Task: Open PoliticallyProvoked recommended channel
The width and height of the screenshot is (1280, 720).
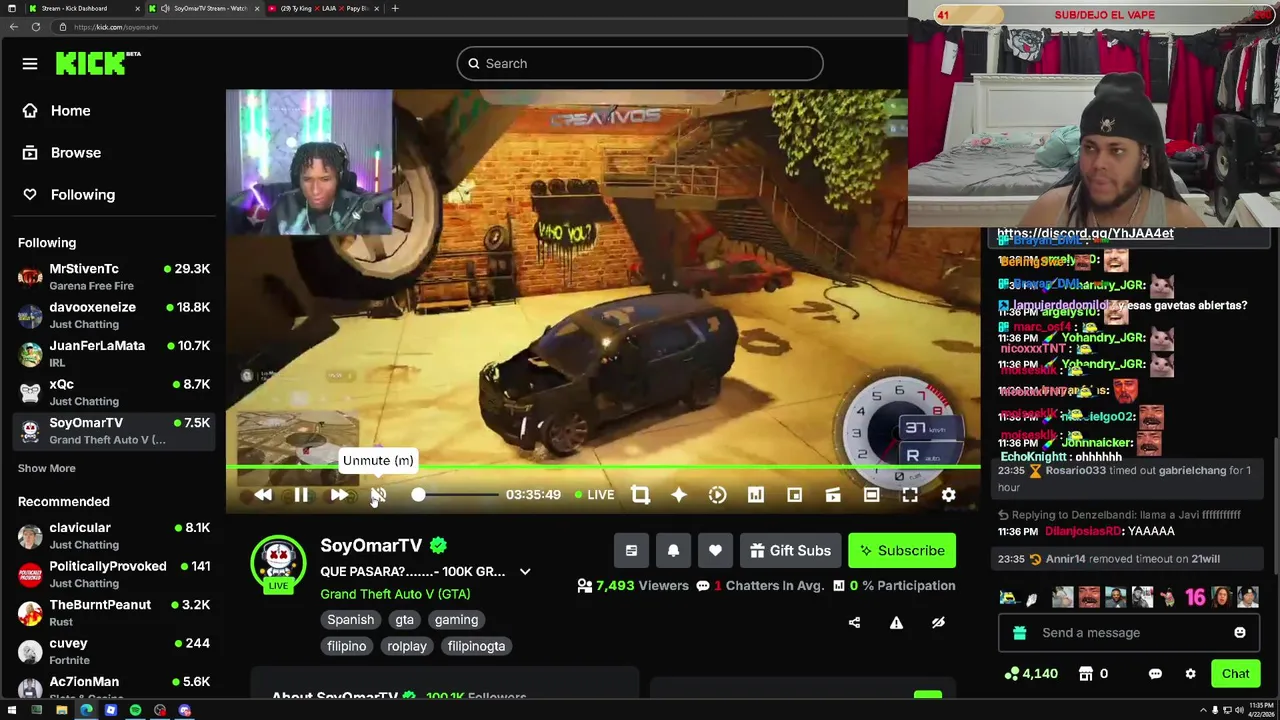Action: click(114, 574)
